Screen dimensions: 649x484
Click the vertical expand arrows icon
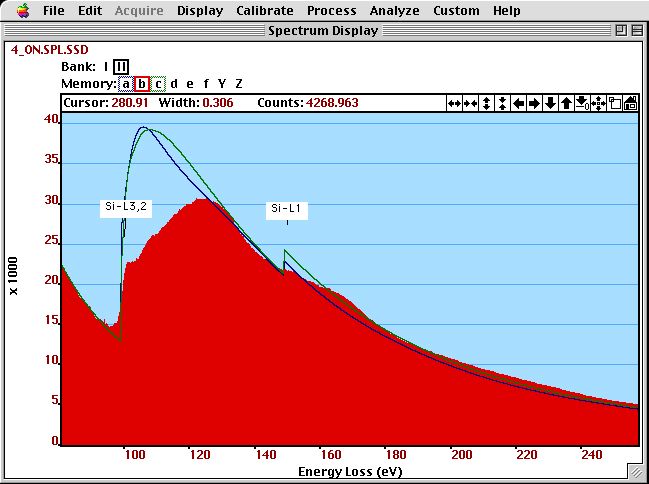[486, 103]
